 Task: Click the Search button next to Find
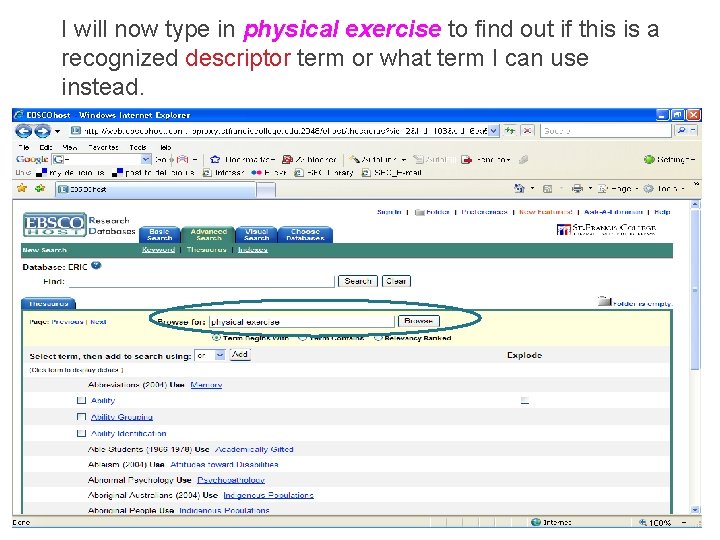pyautogui.click(x=358, y=281)
